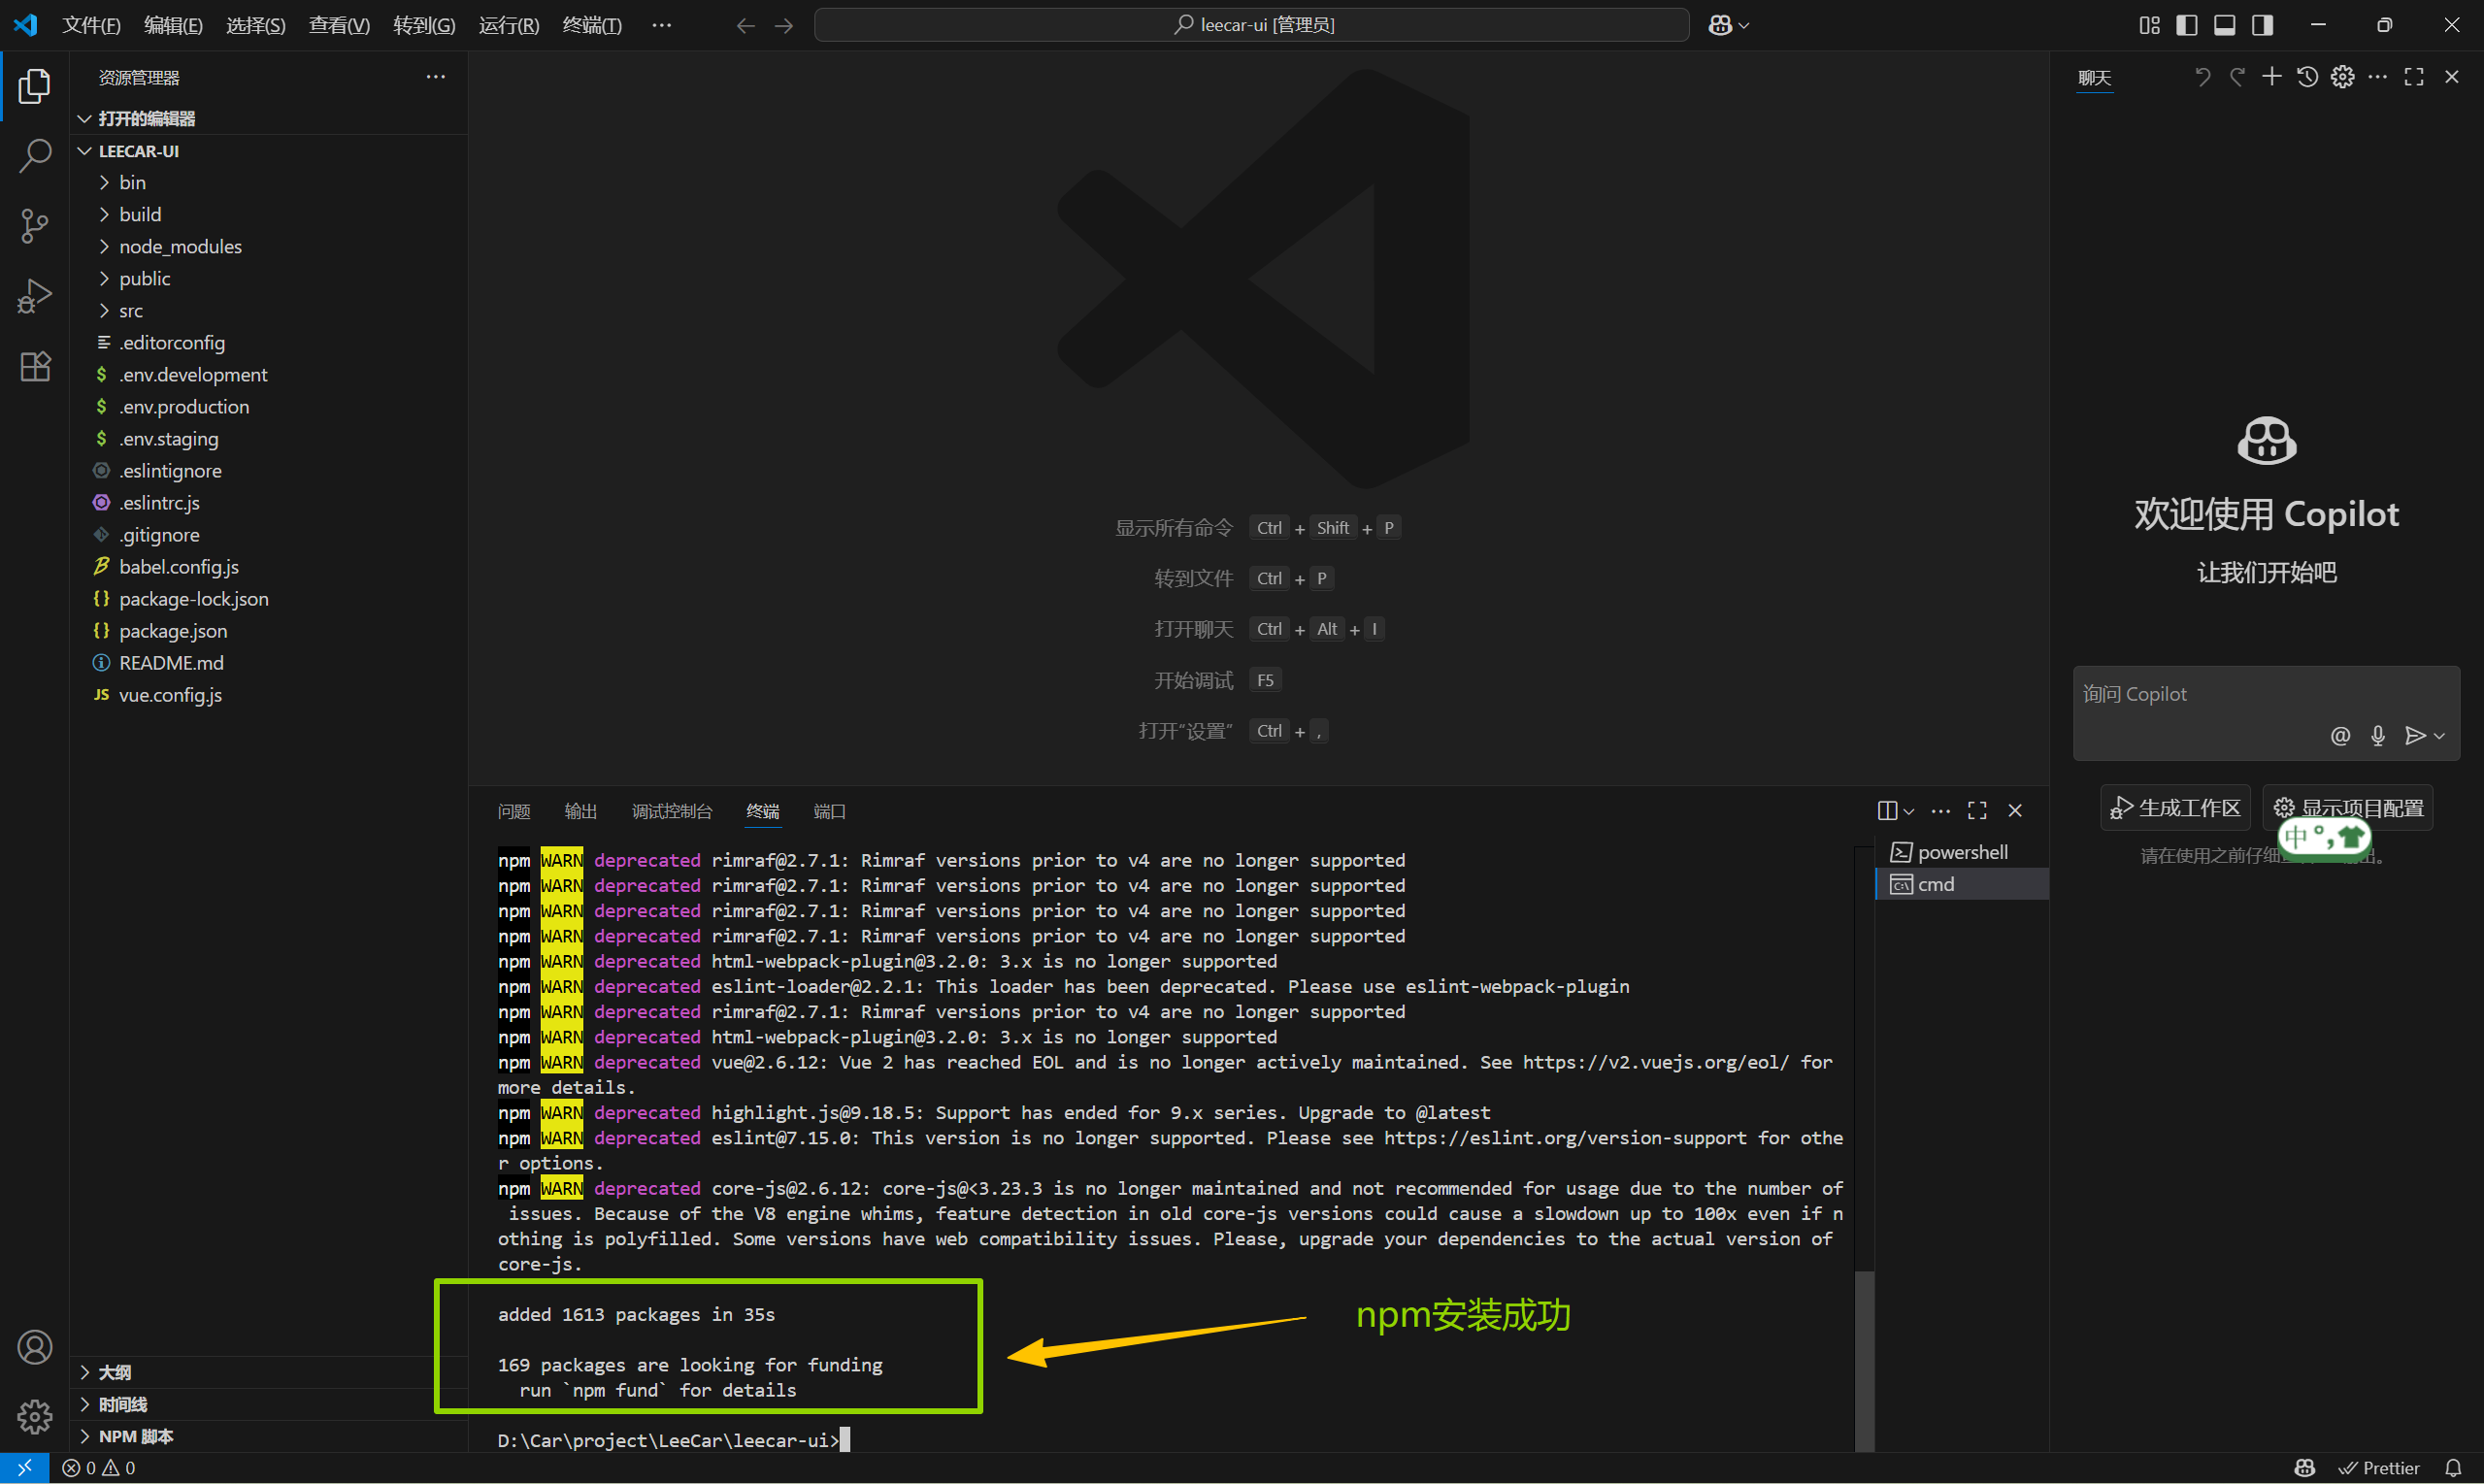Toggle the bottom panel layout button
Viewport: 2484px width, 1484px height.
2224,25
